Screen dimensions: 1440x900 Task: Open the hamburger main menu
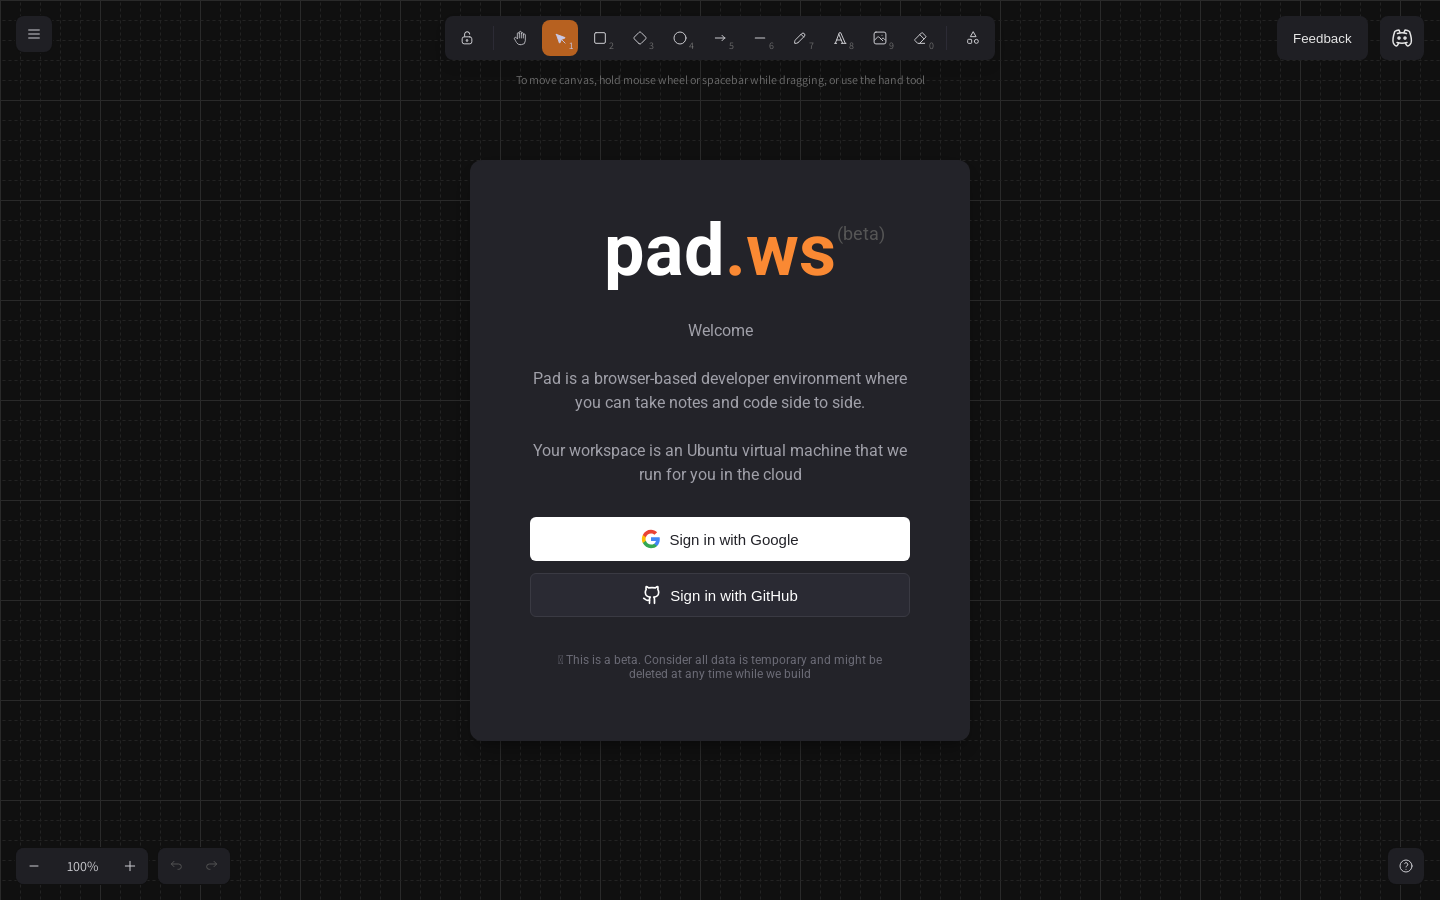34,34
